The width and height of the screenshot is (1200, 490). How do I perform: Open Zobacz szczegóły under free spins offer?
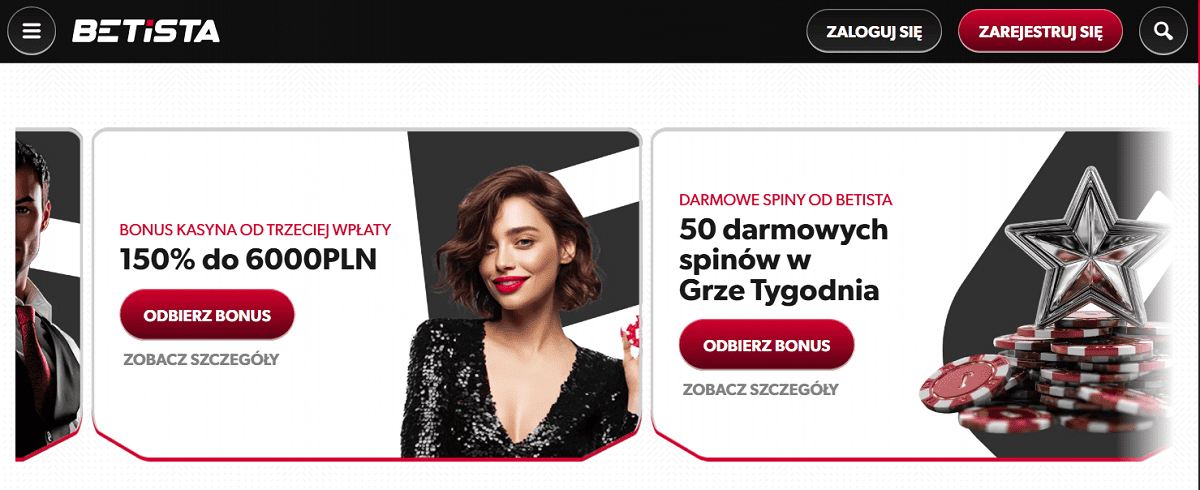pos(760,390)
